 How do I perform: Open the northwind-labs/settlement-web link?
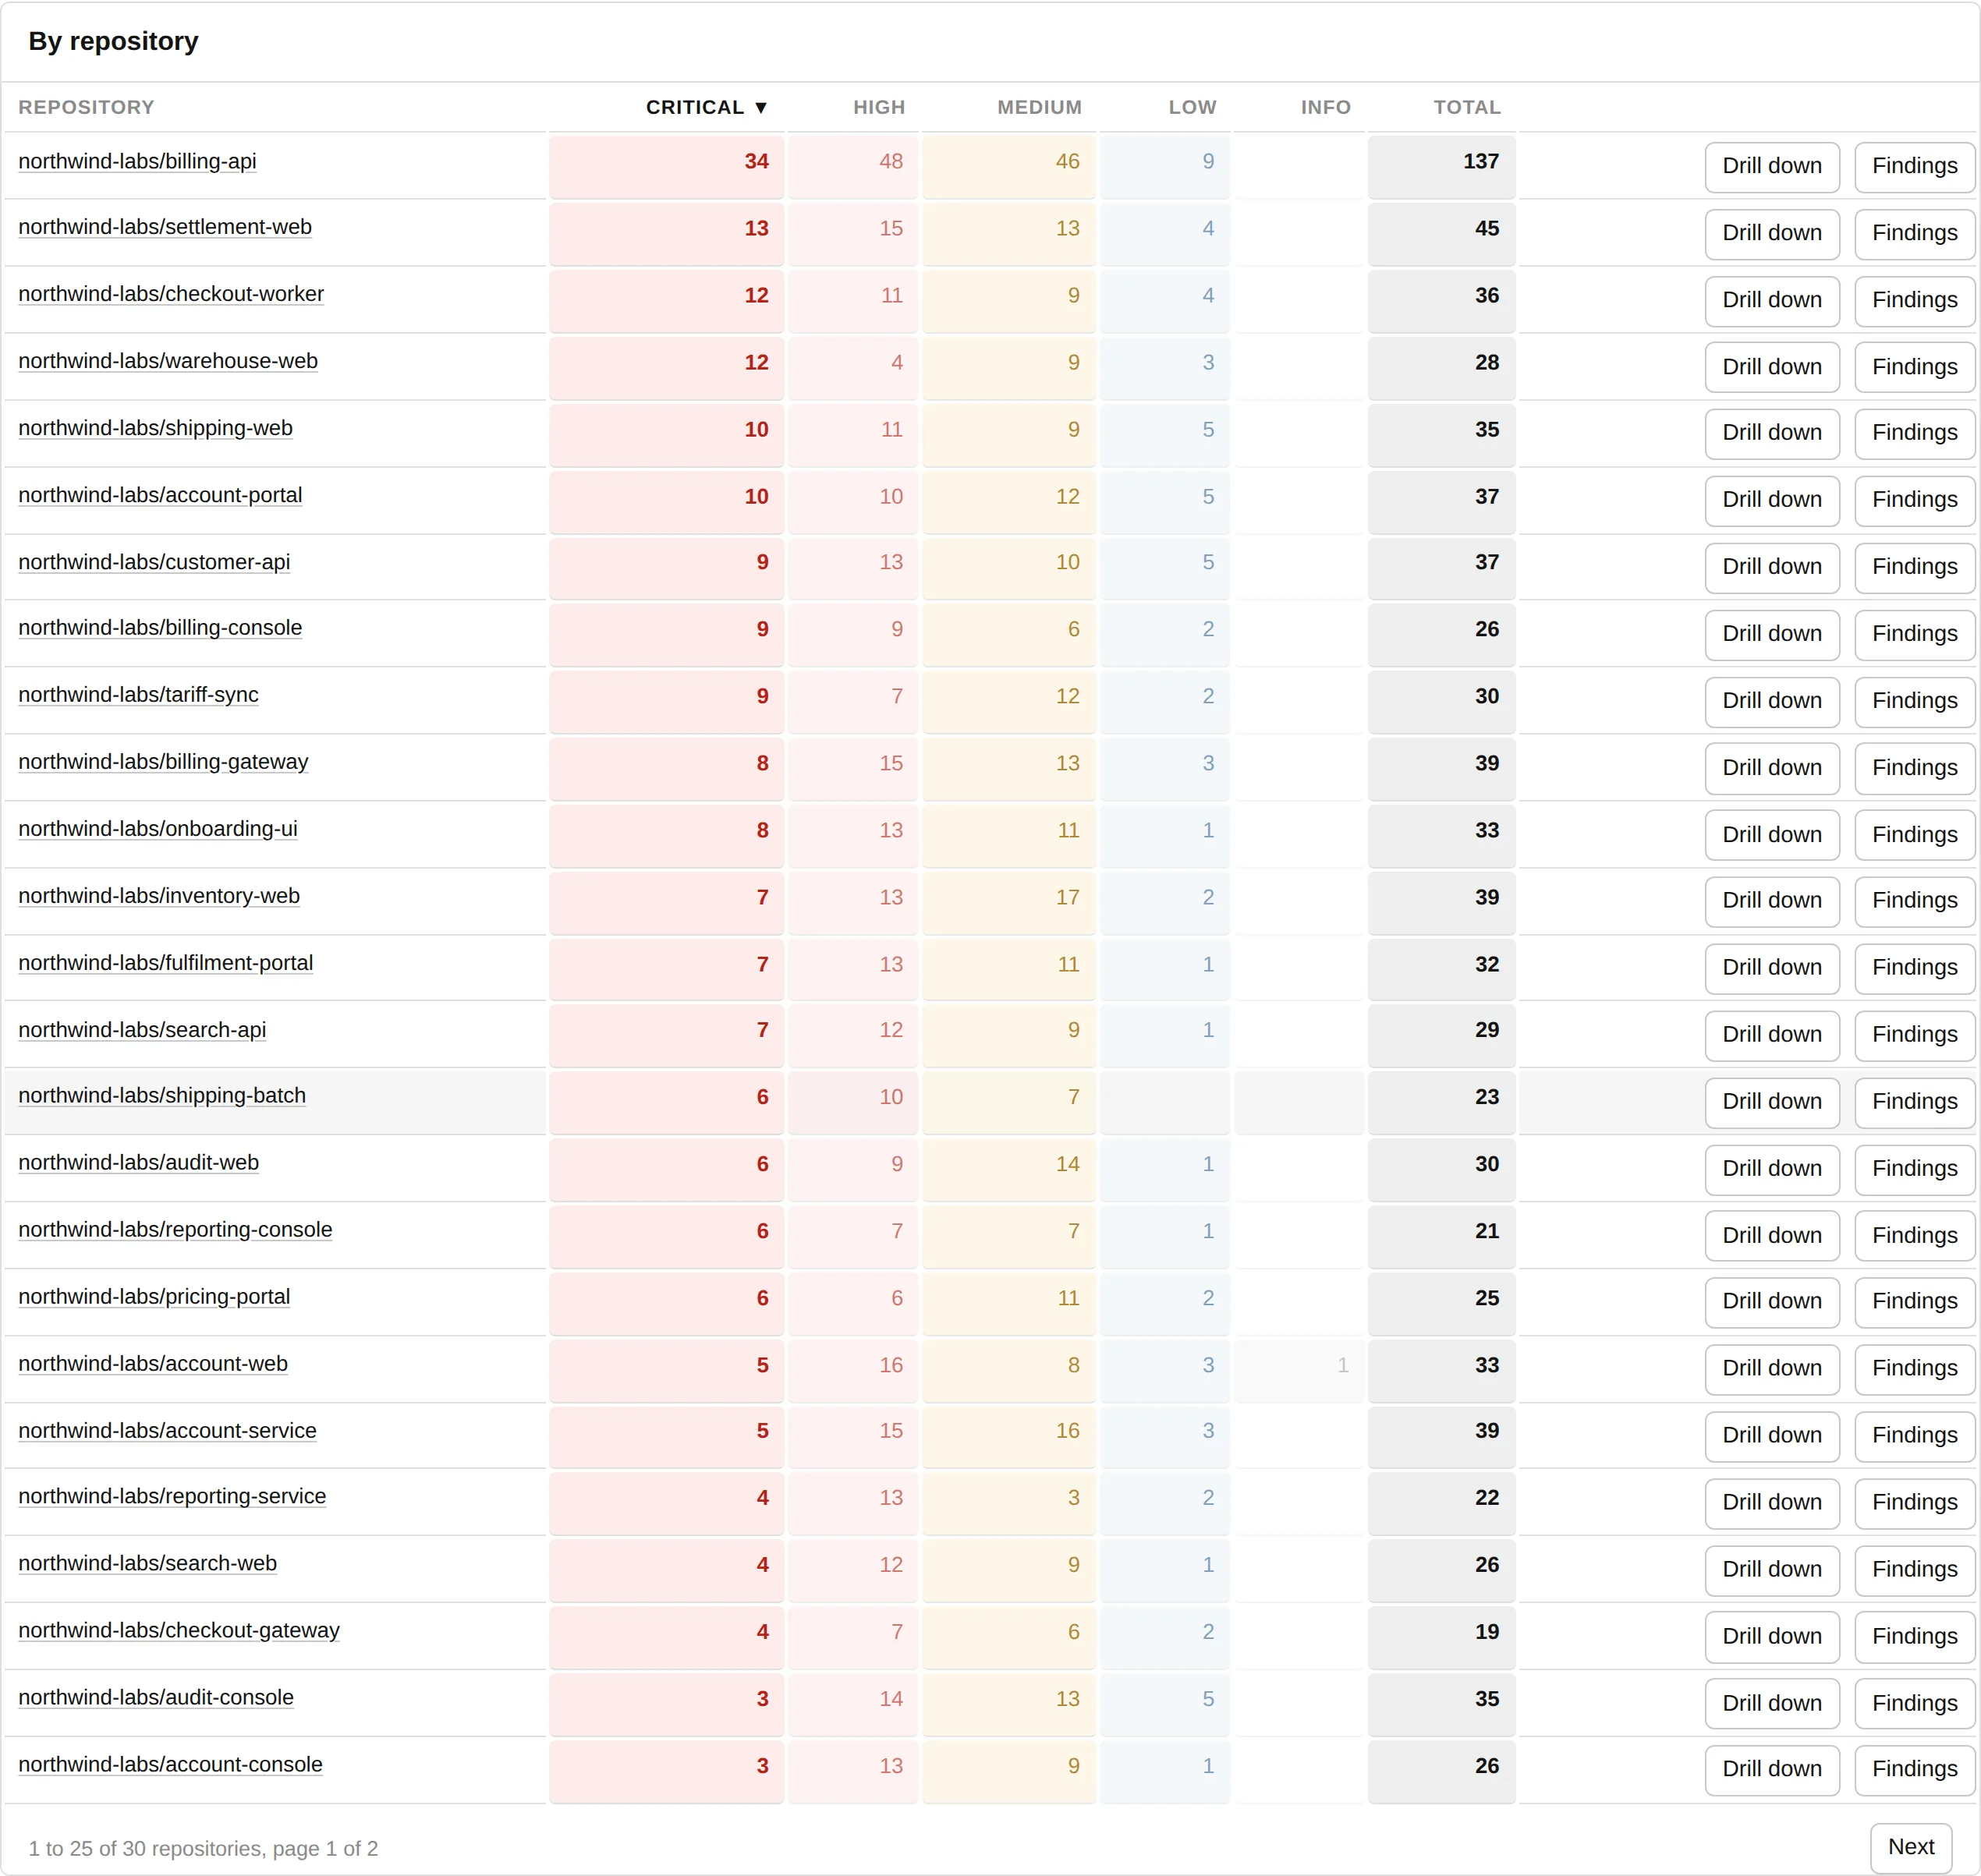165,227
